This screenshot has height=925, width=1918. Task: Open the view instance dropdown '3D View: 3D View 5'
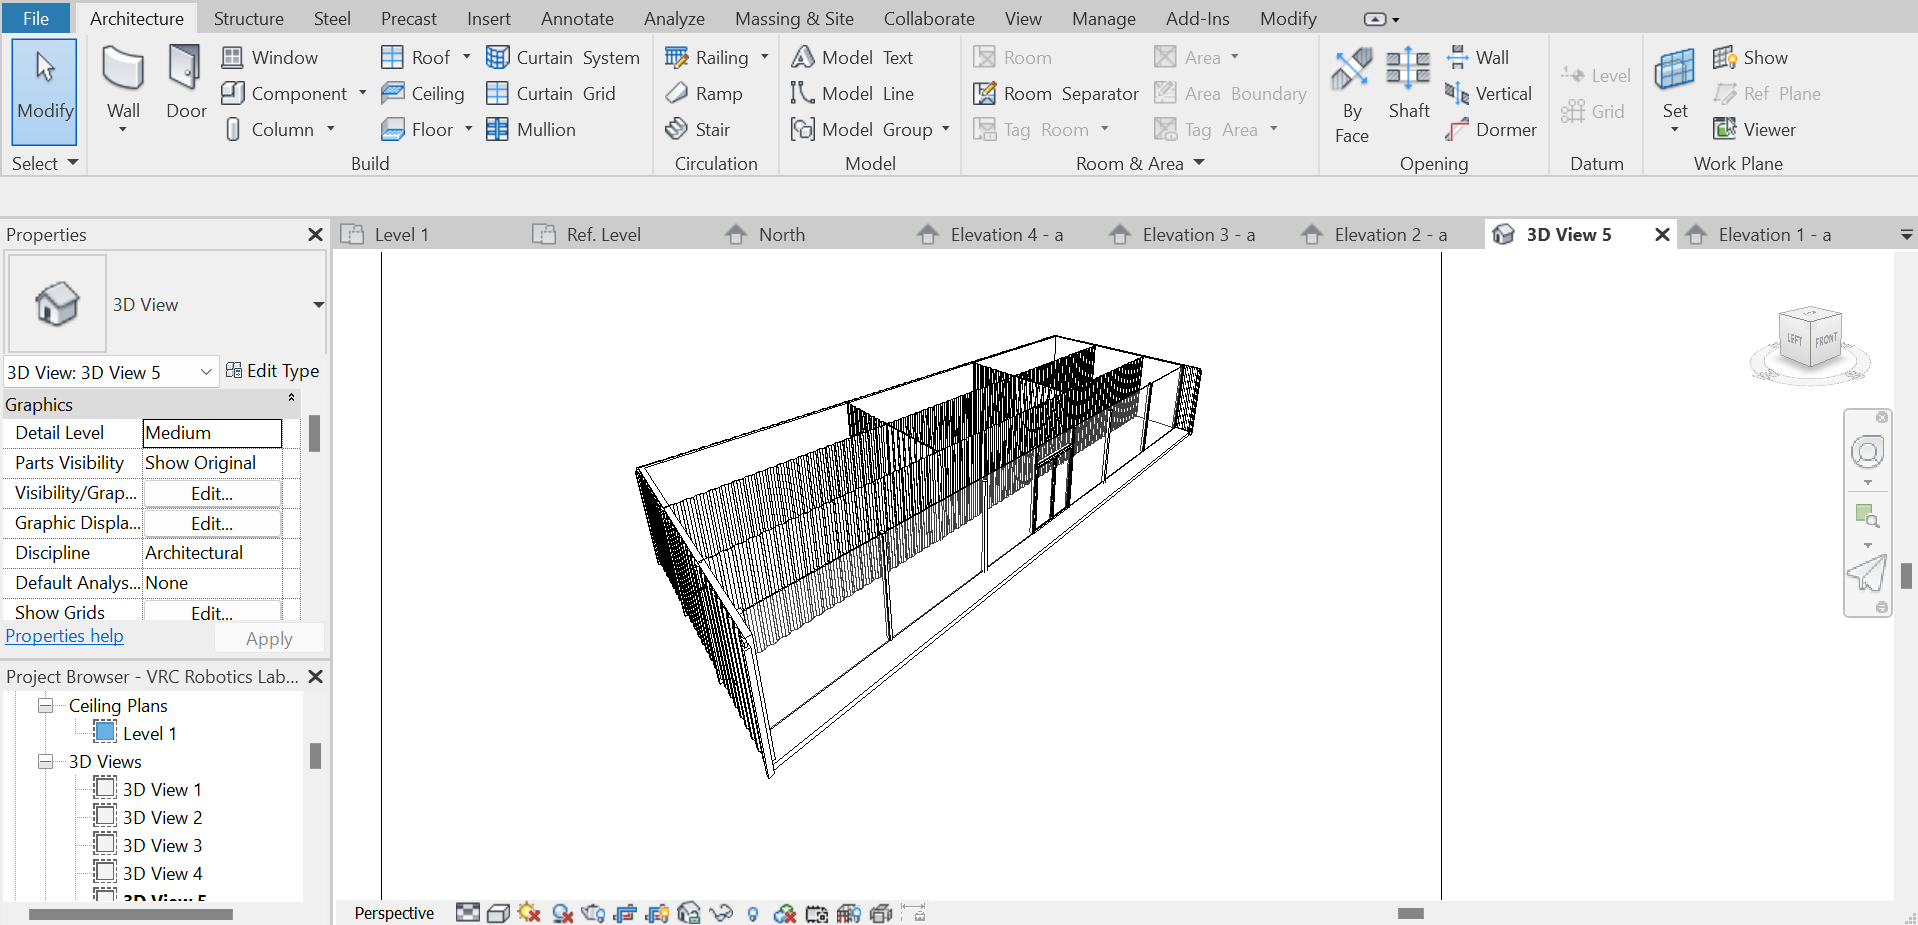111,372
